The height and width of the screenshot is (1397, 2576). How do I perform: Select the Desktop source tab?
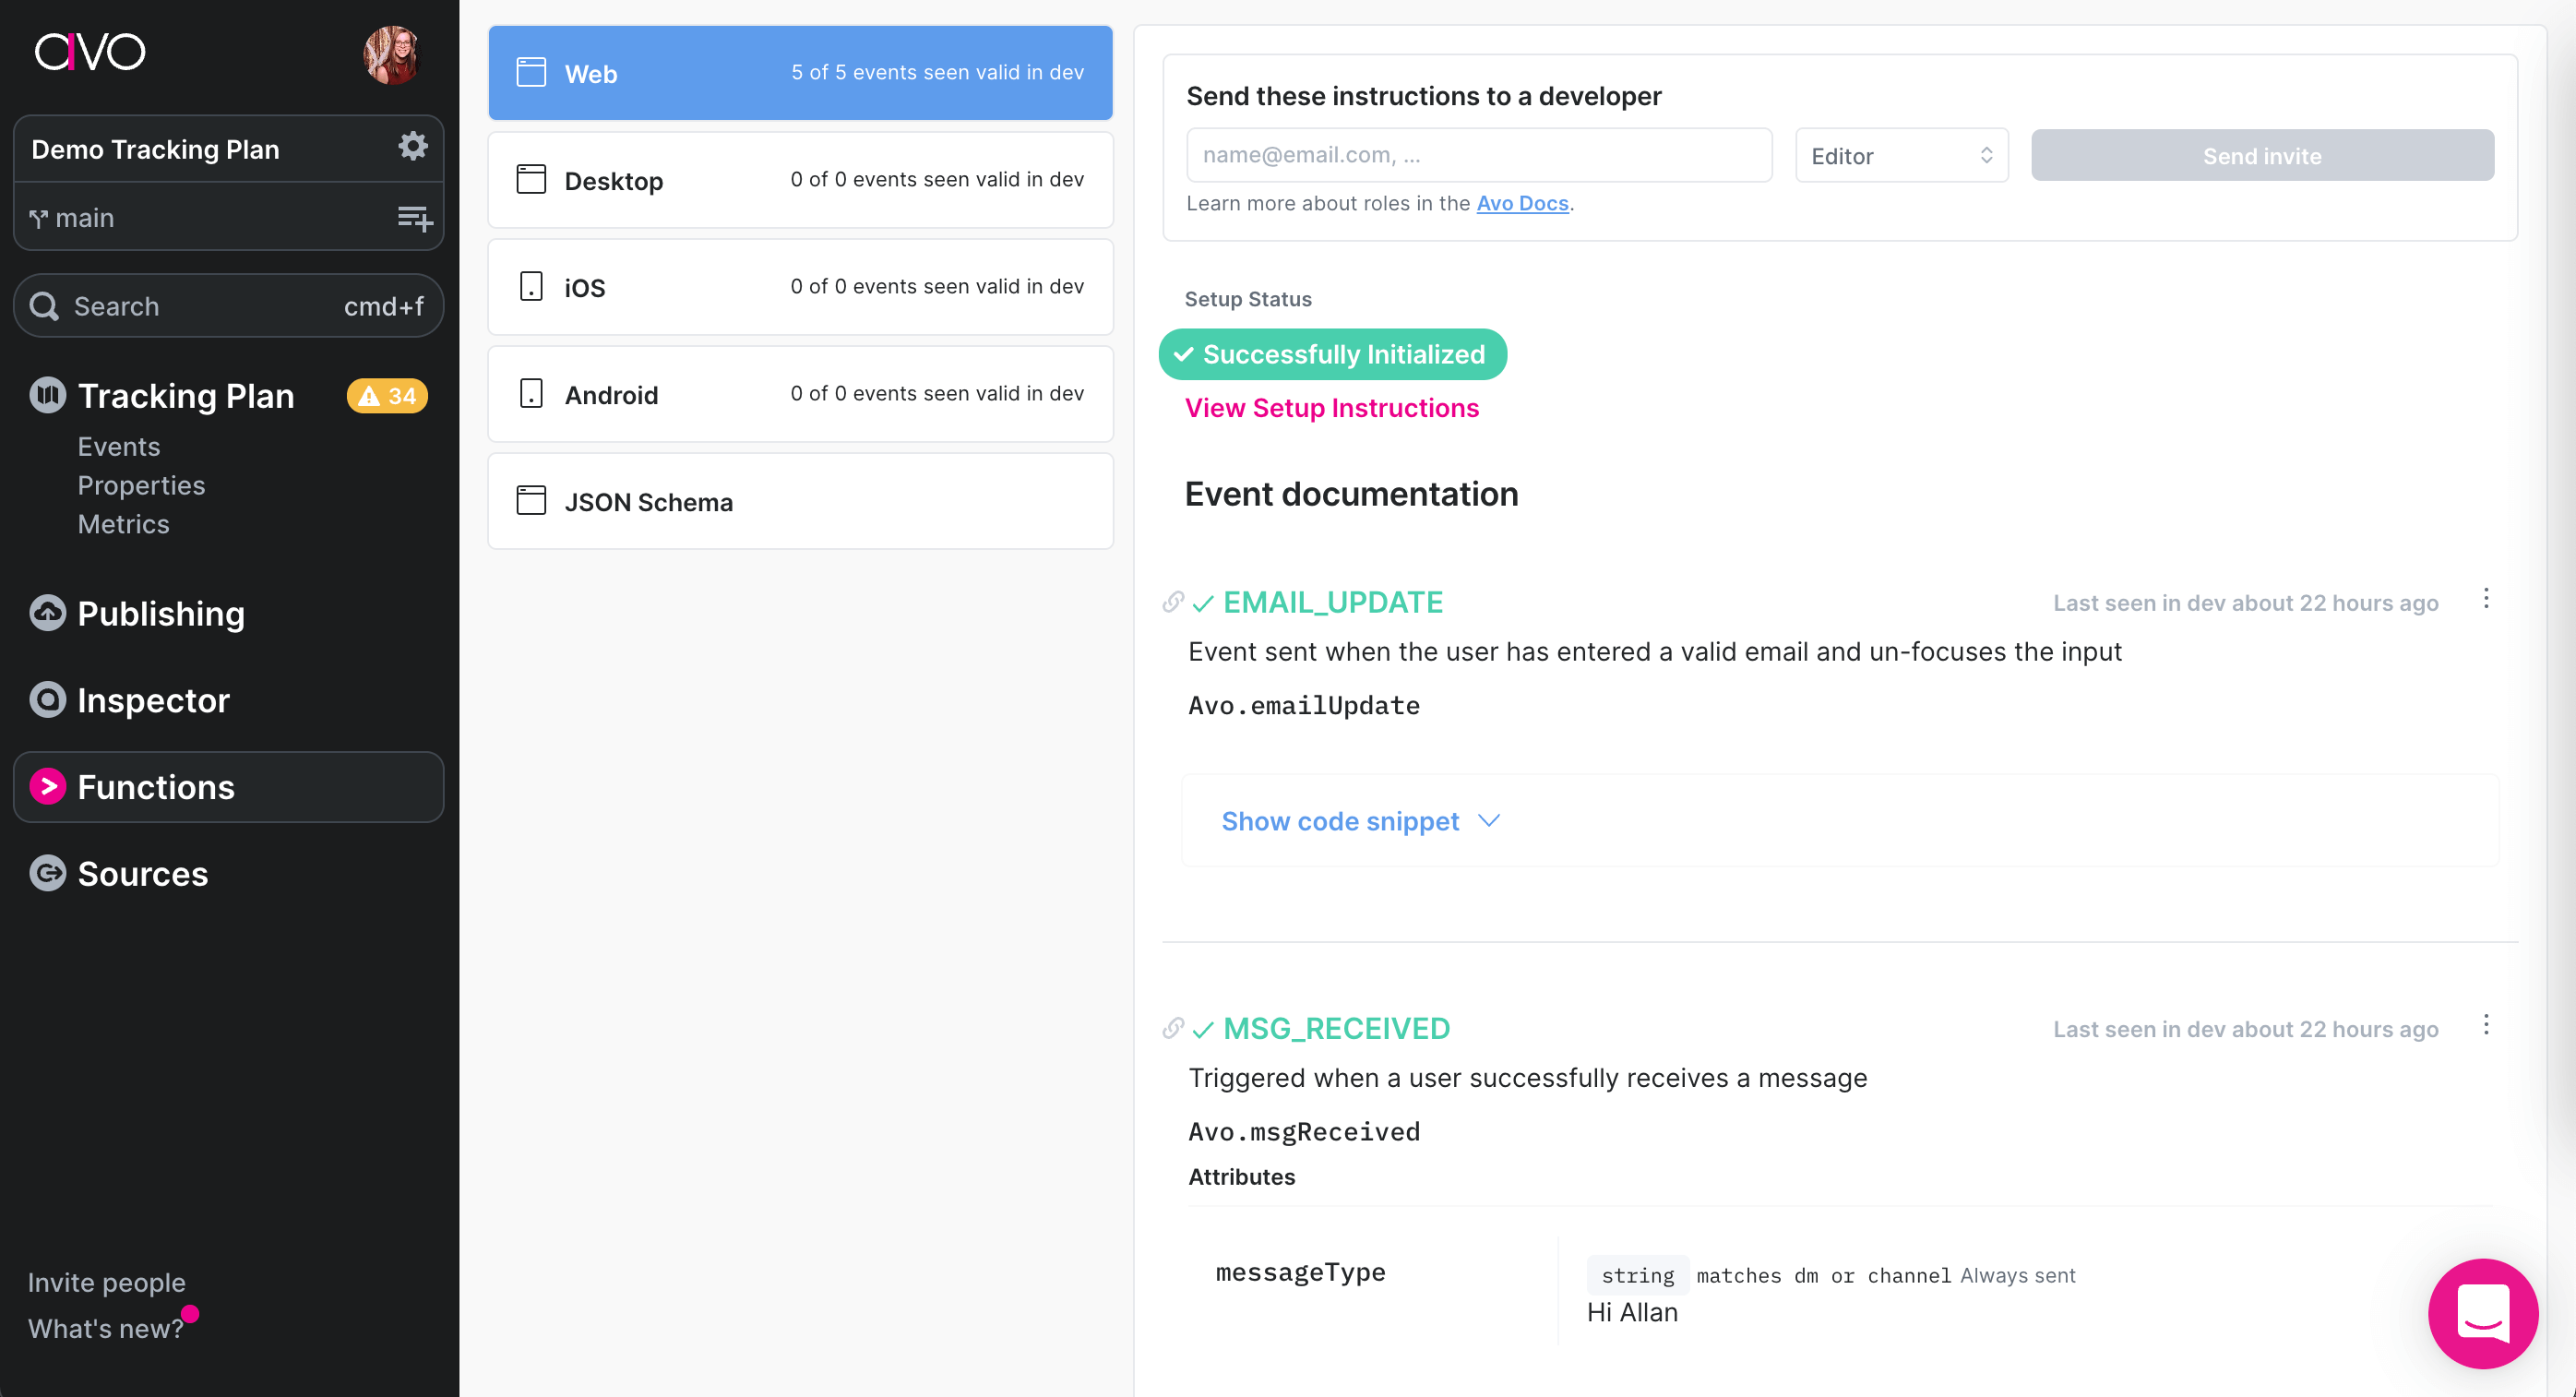(x=800, y=180)
